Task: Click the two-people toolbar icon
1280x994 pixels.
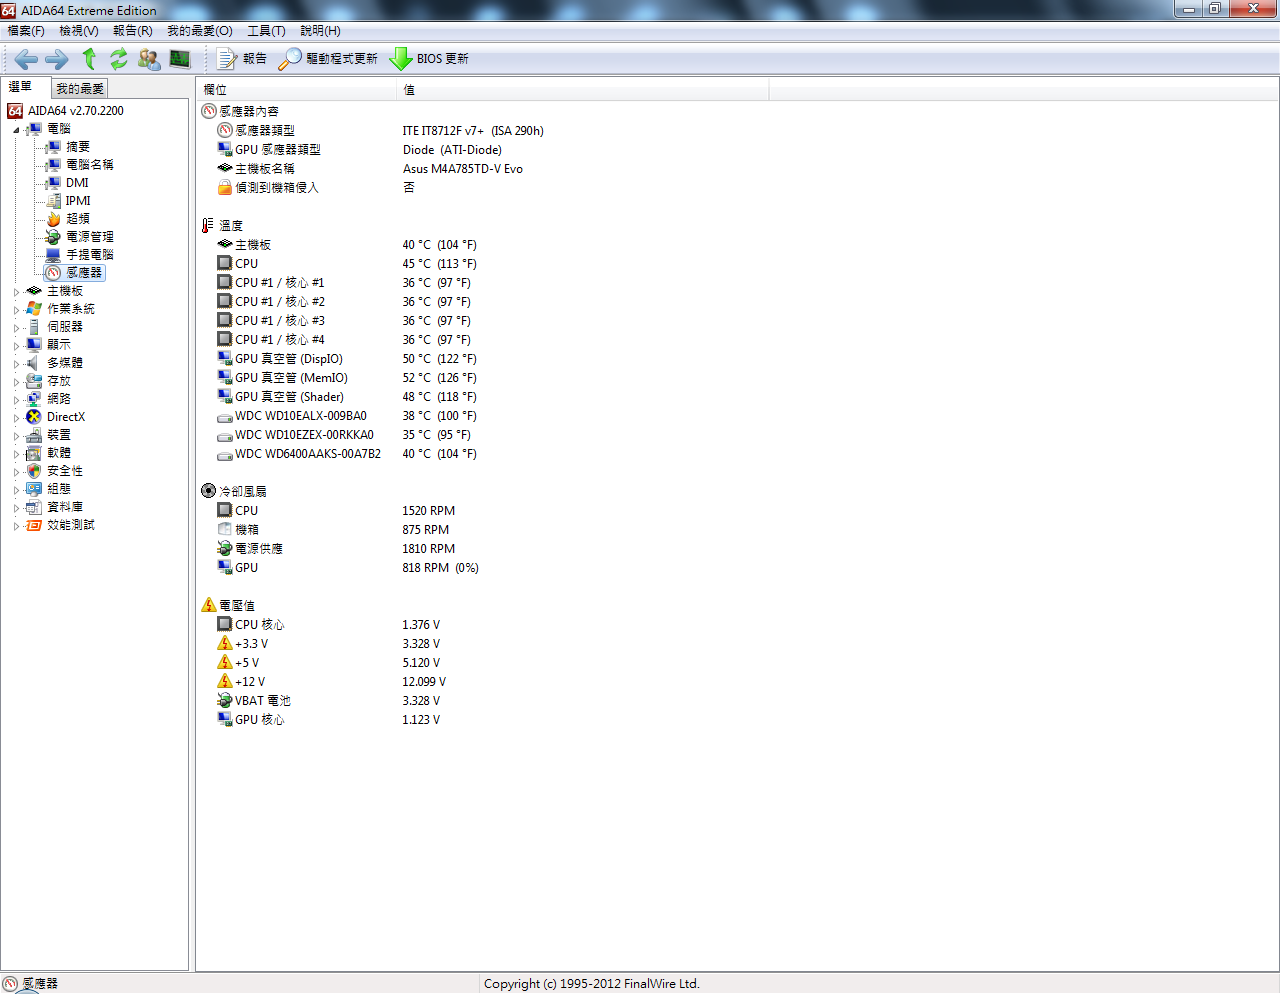Action: [x=149, y=59]
